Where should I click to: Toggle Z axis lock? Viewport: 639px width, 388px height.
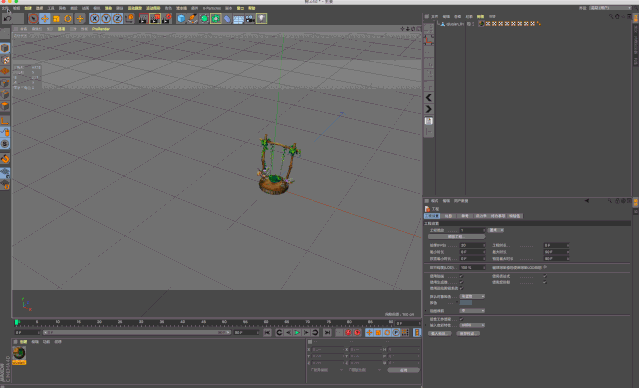117,18
